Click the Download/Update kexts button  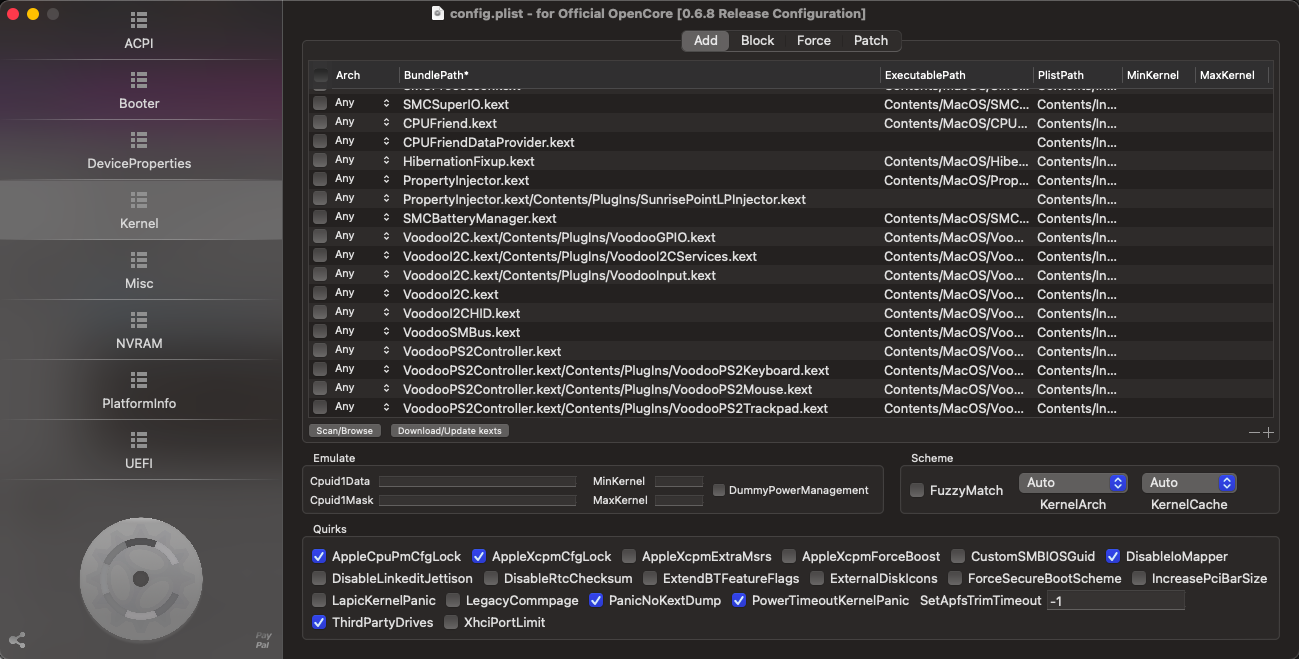(x=449, y=431)
